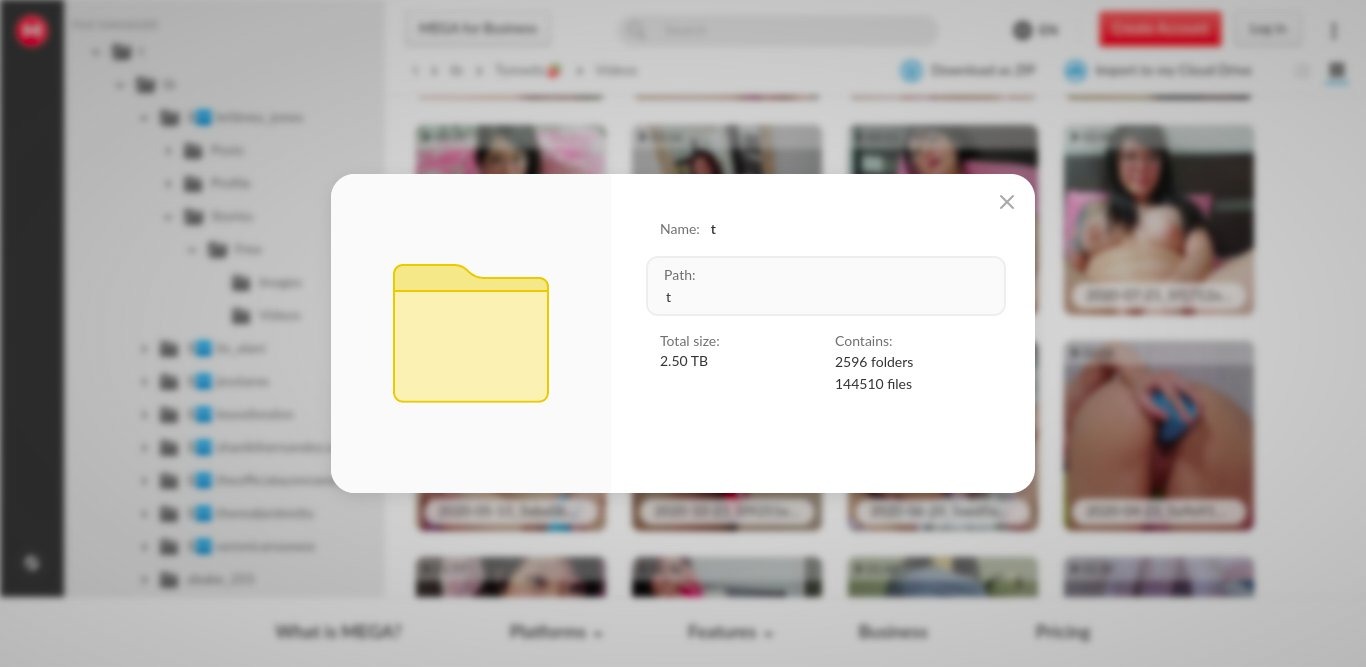Viewport: 1366px width, 667px height.
Task: Open the three-dot menu in the top bar
Action: 1333,30
